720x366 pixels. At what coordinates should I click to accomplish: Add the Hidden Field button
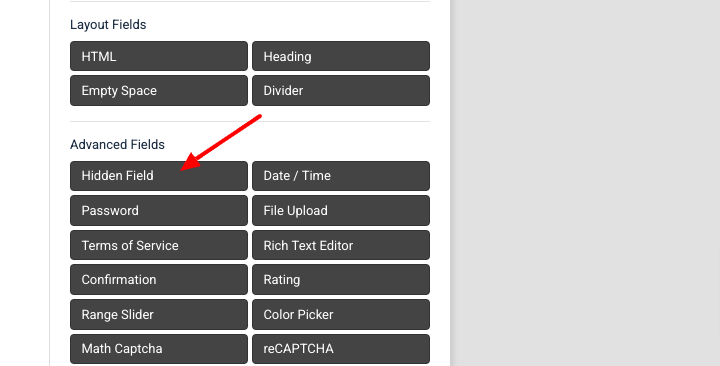pos(159,176)
